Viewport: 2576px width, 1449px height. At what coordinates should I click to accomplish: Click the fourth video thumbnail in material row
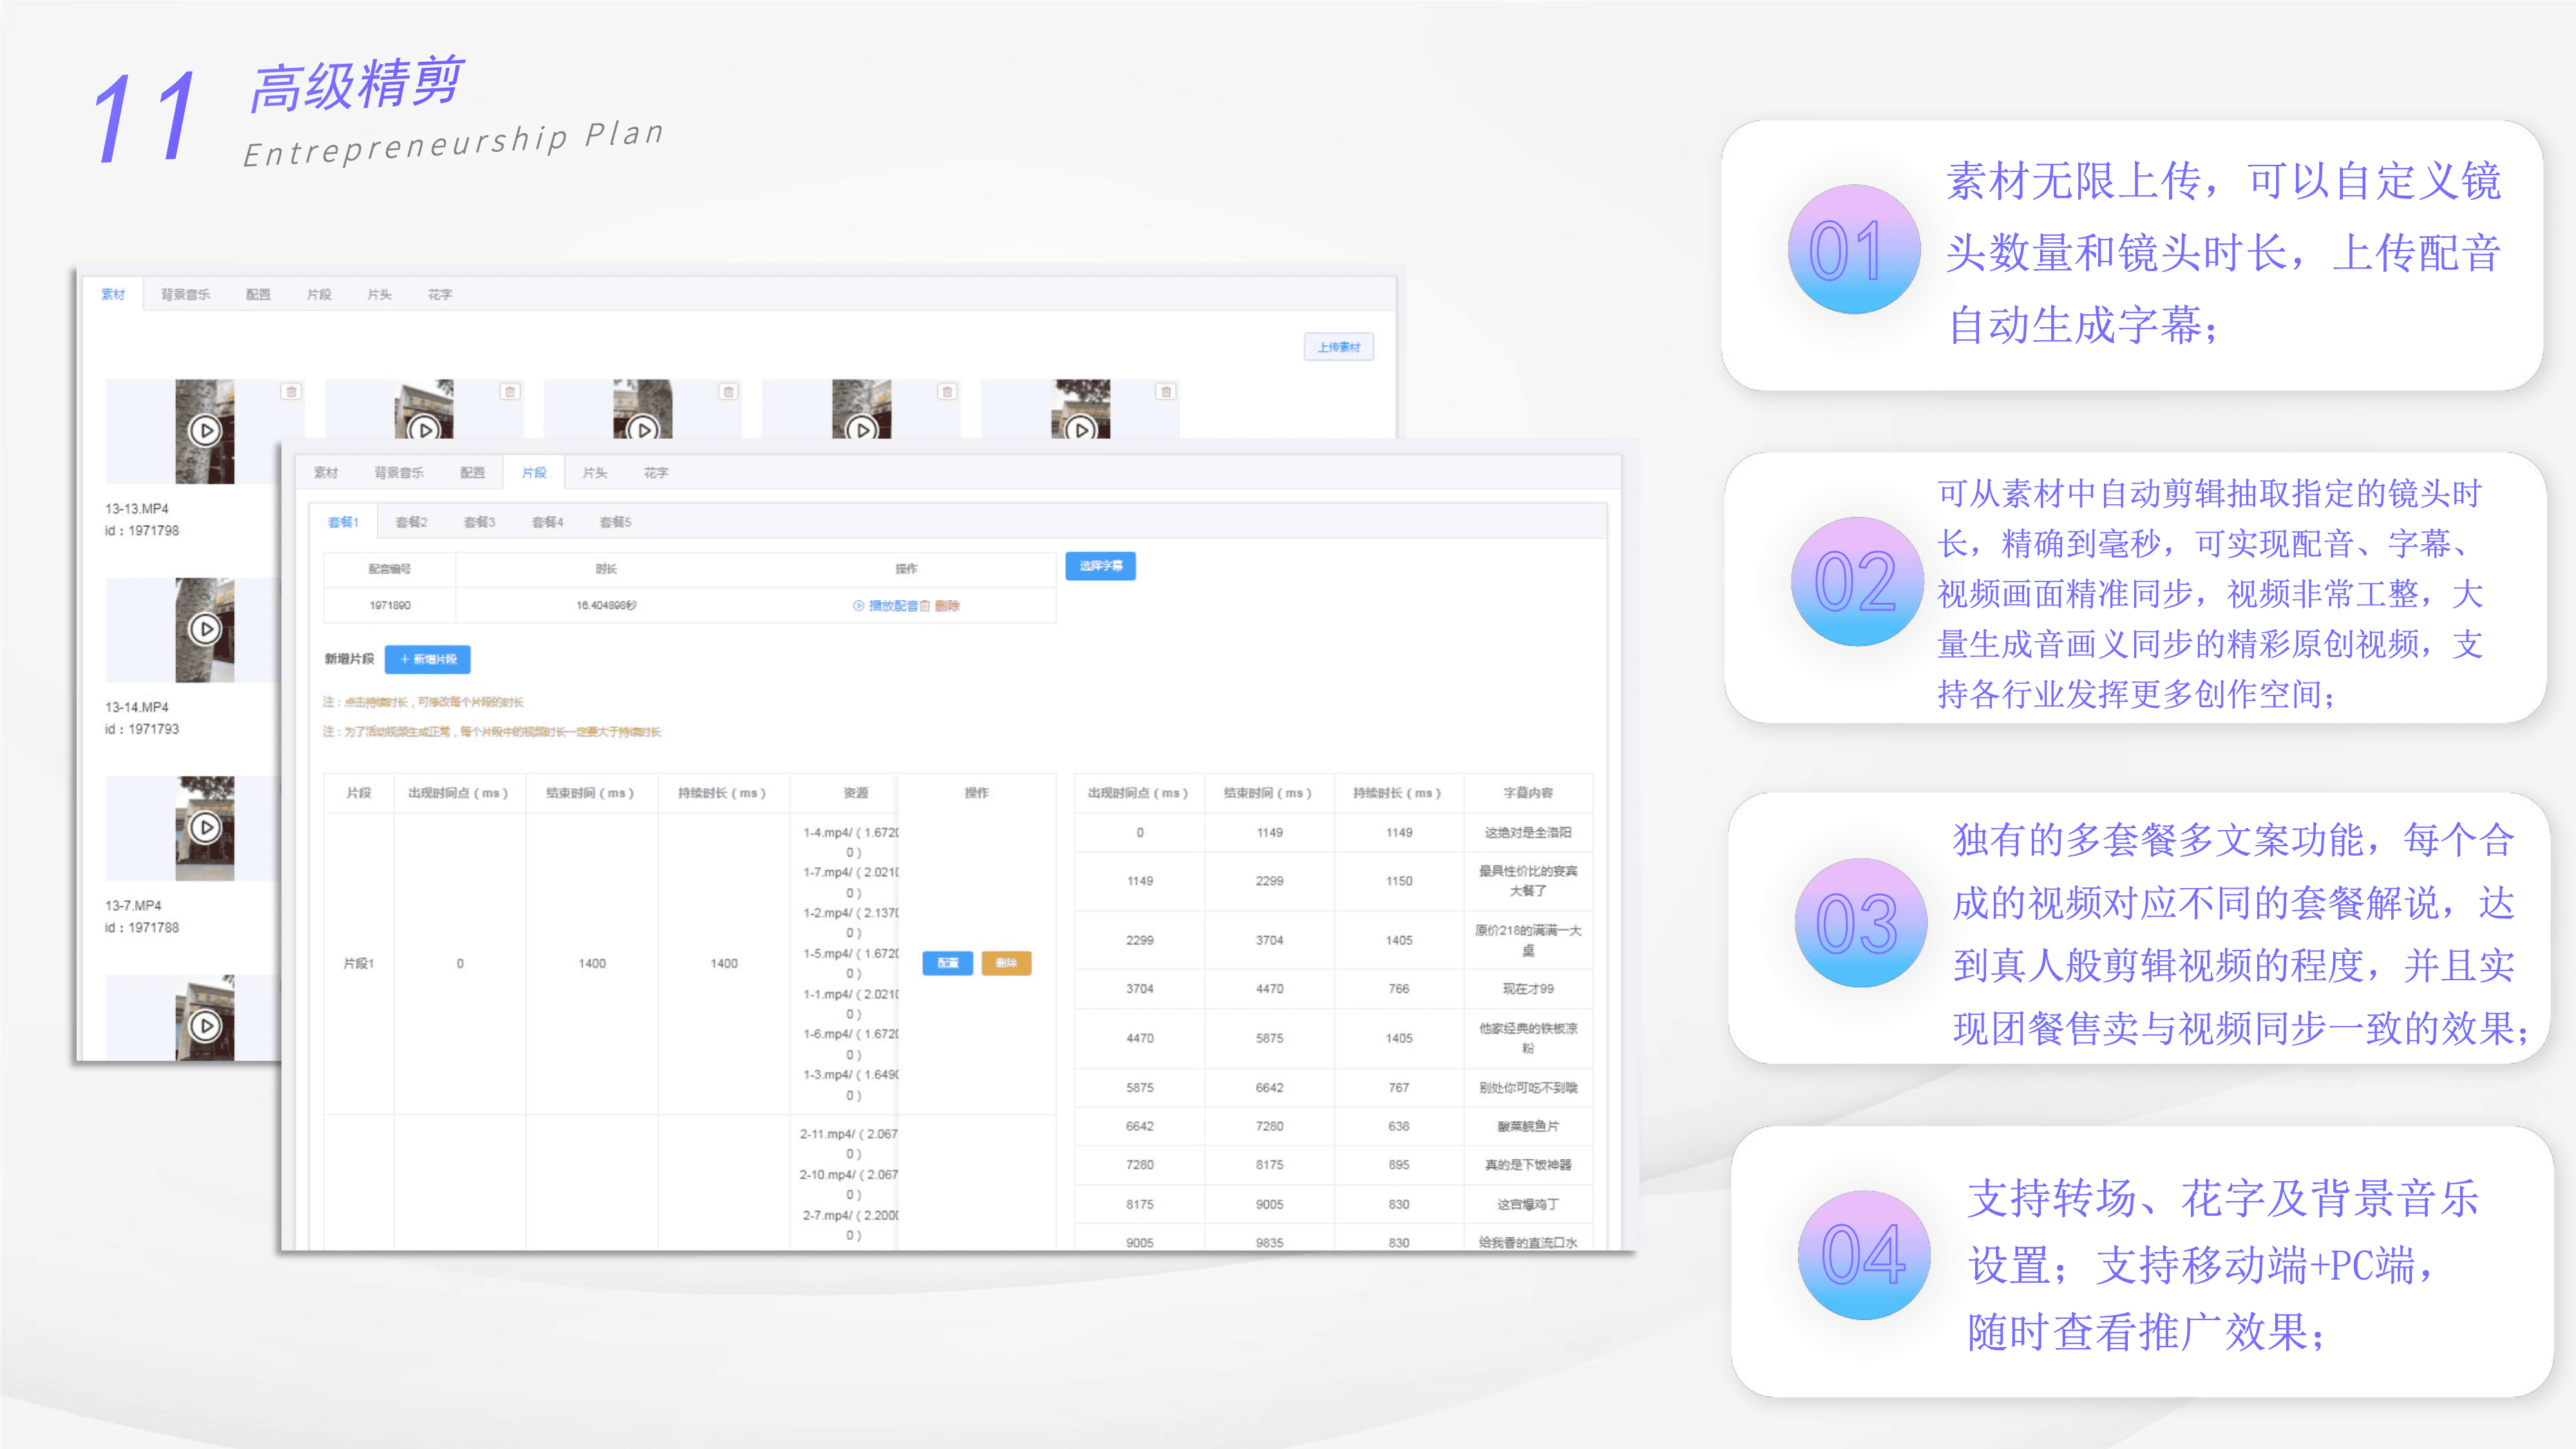pyautogui.click(x=861, y=410)
